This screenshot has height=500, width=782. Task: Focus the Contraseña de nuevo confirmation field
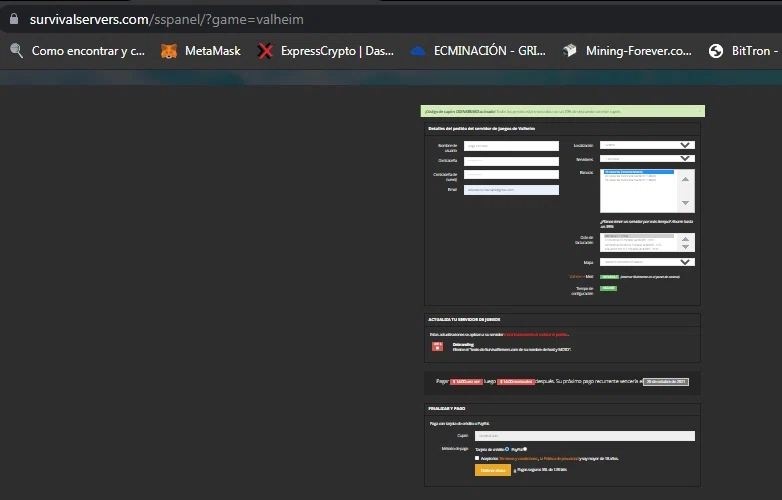click(511, 174)
